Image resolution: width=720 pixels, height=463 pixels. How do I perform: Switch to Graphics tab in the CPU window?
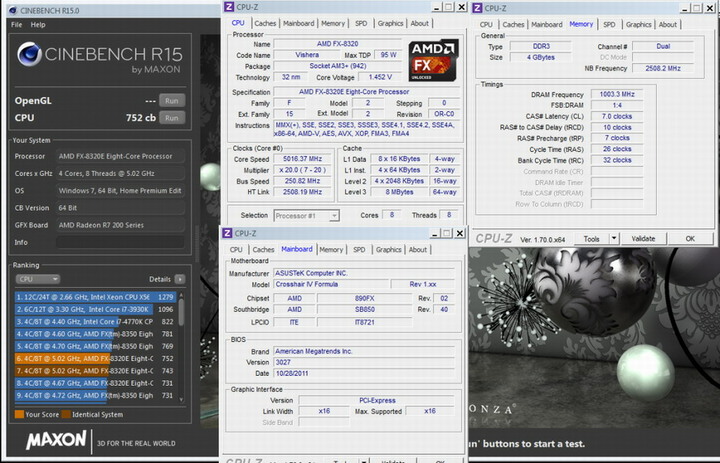(390, 23)
